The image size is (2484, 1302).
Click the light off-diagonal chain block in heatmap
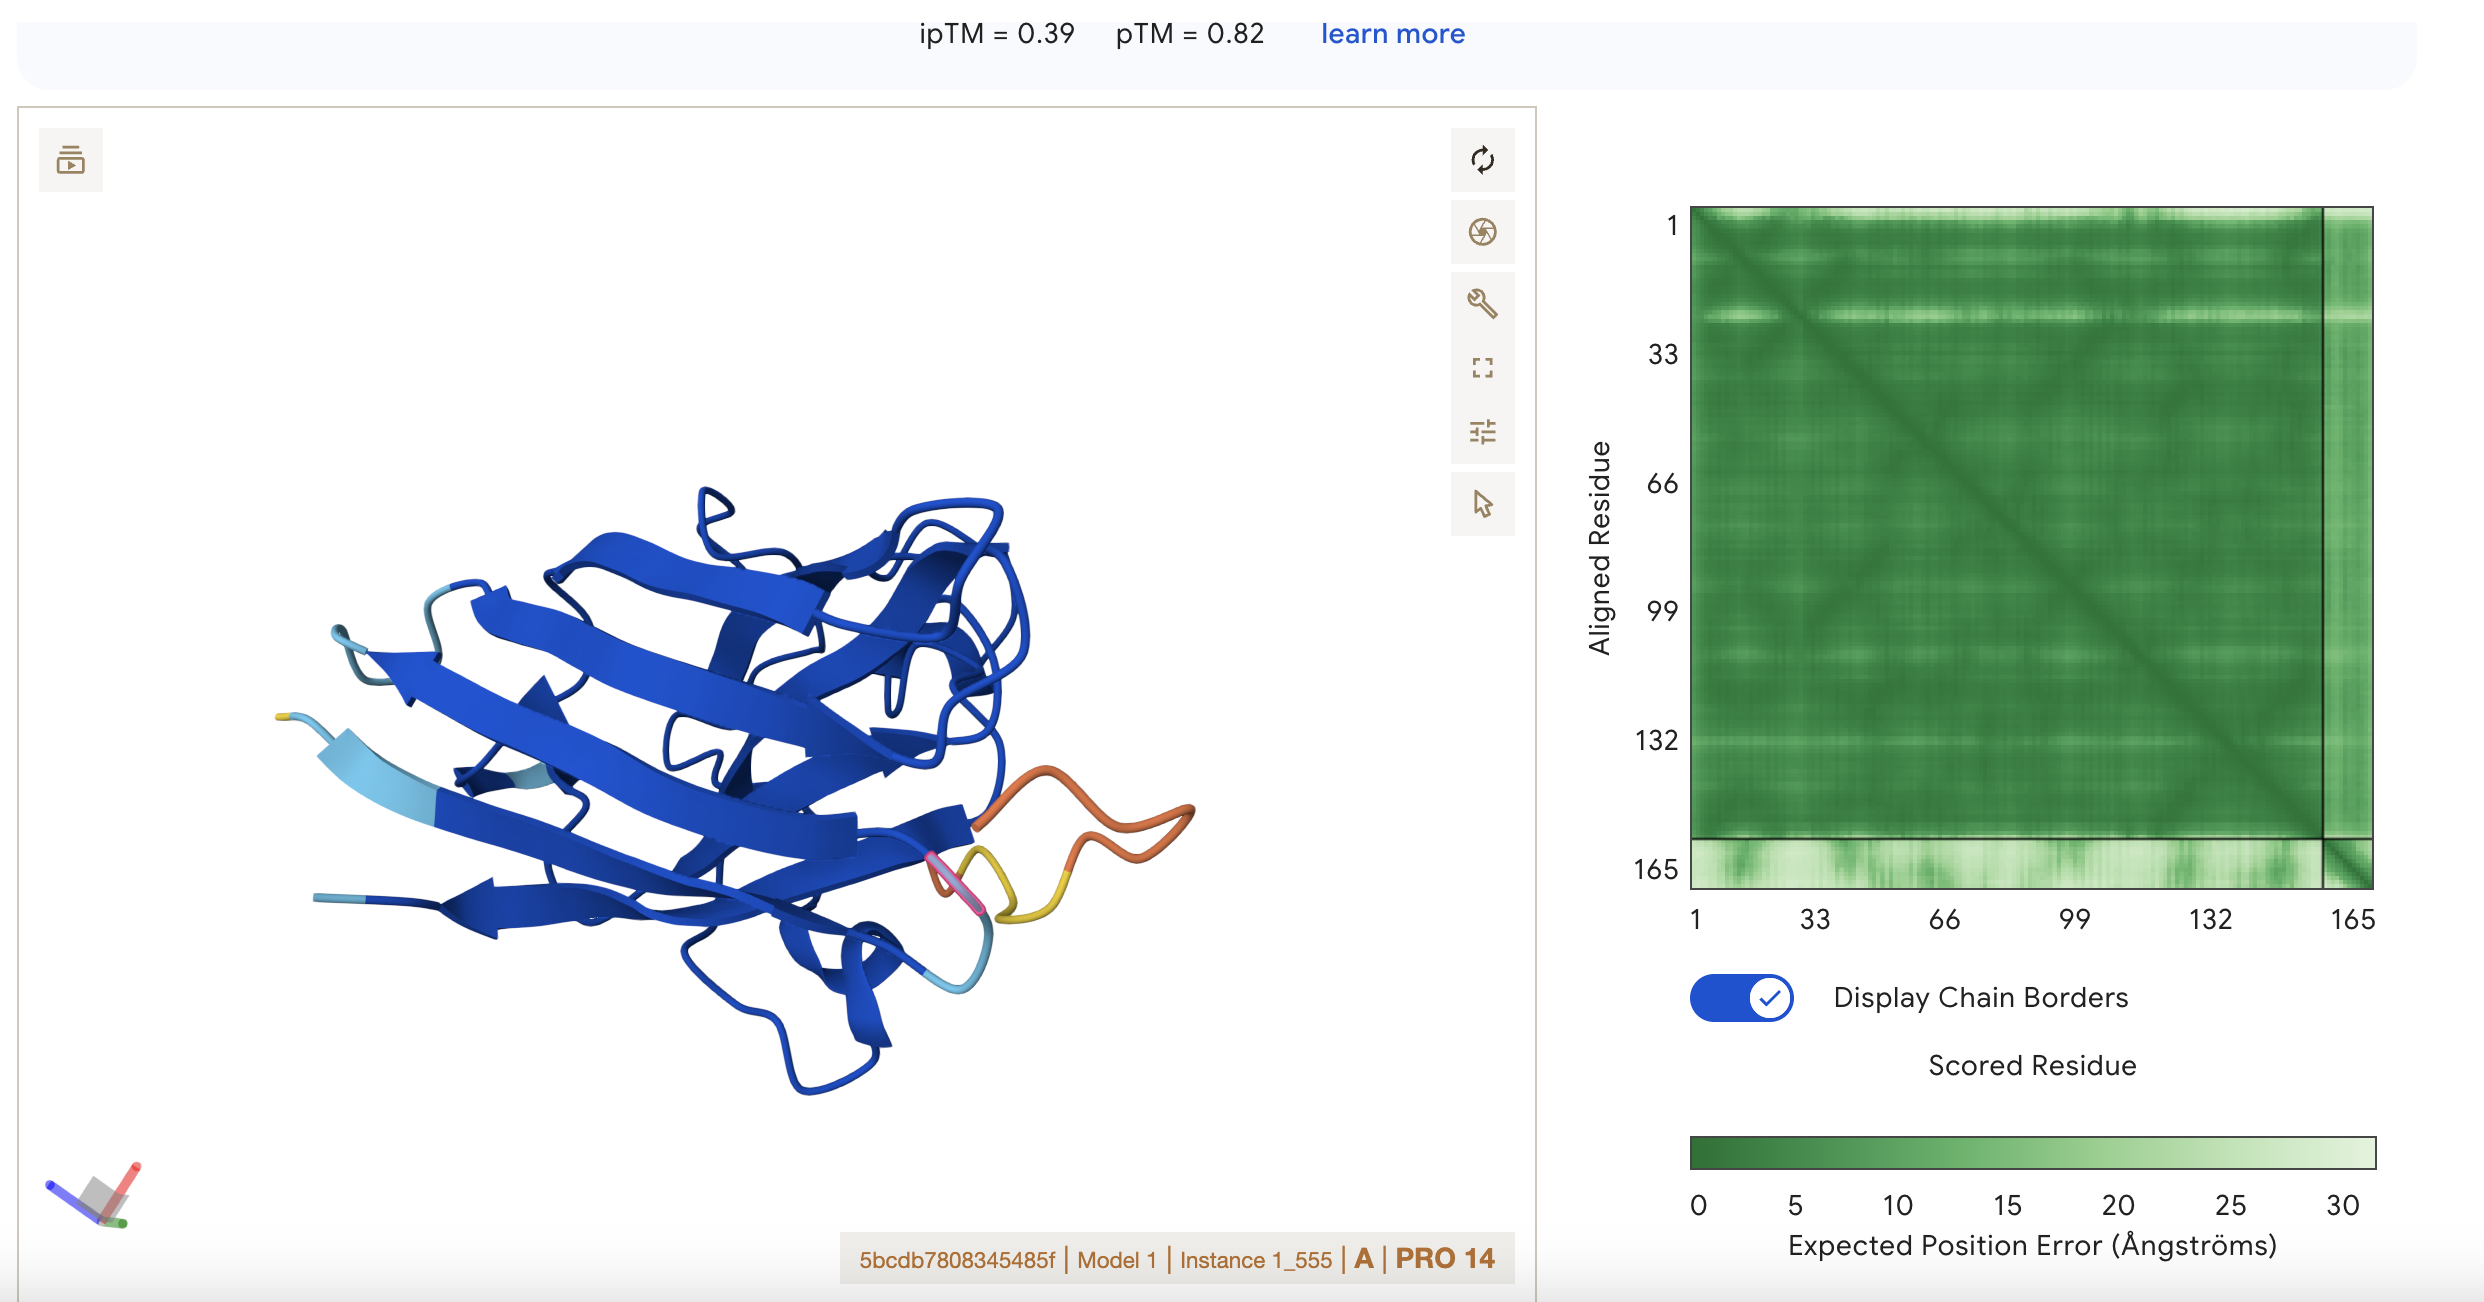[x=2006, y=864]
